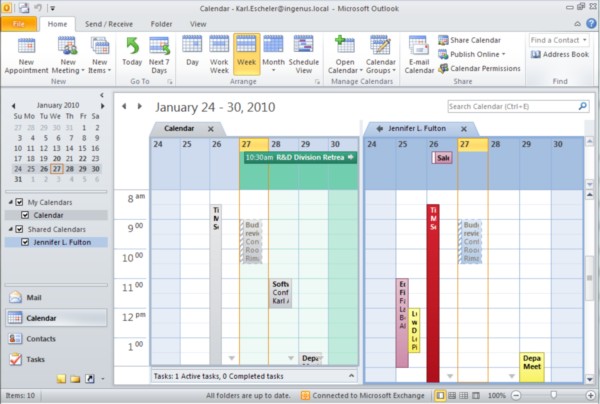Close the Calendar tab

click(x=211, y=129)
